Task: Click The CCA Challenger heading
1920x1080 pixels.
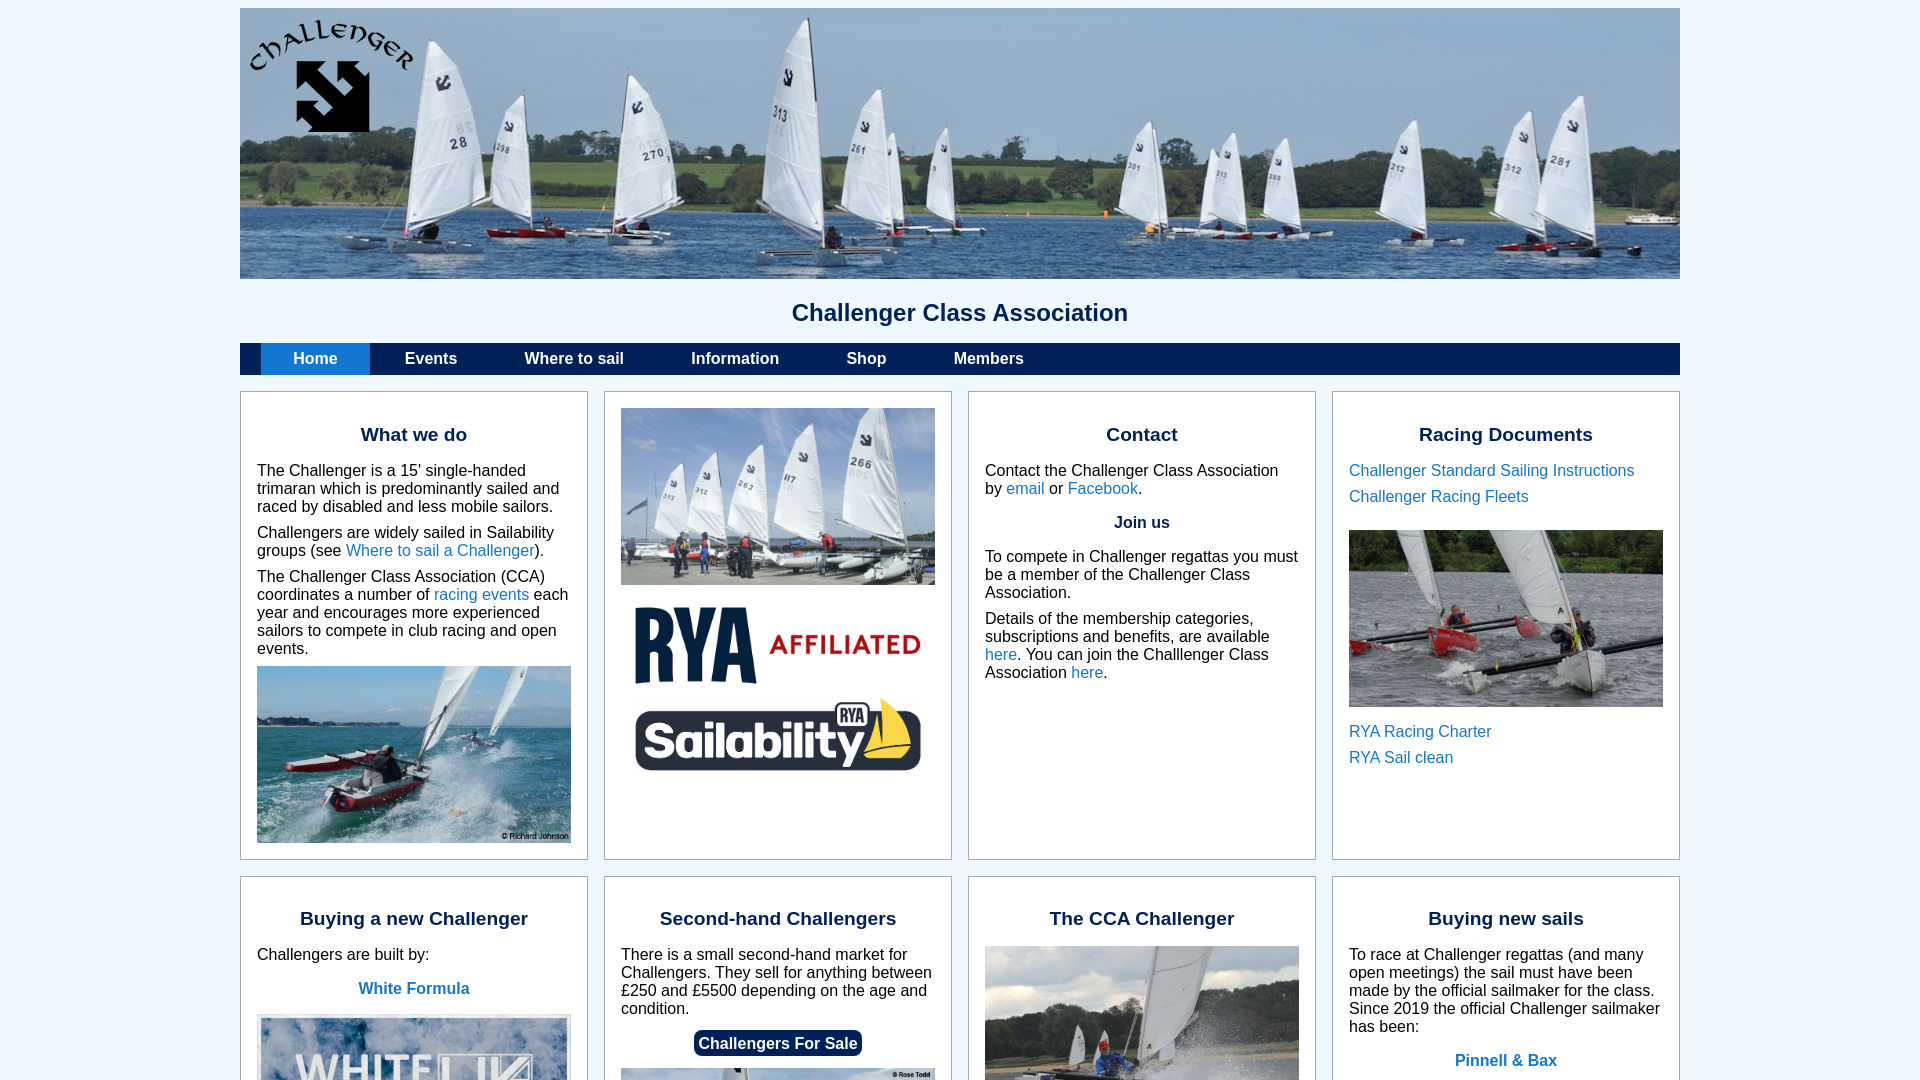Action: 1142,919
